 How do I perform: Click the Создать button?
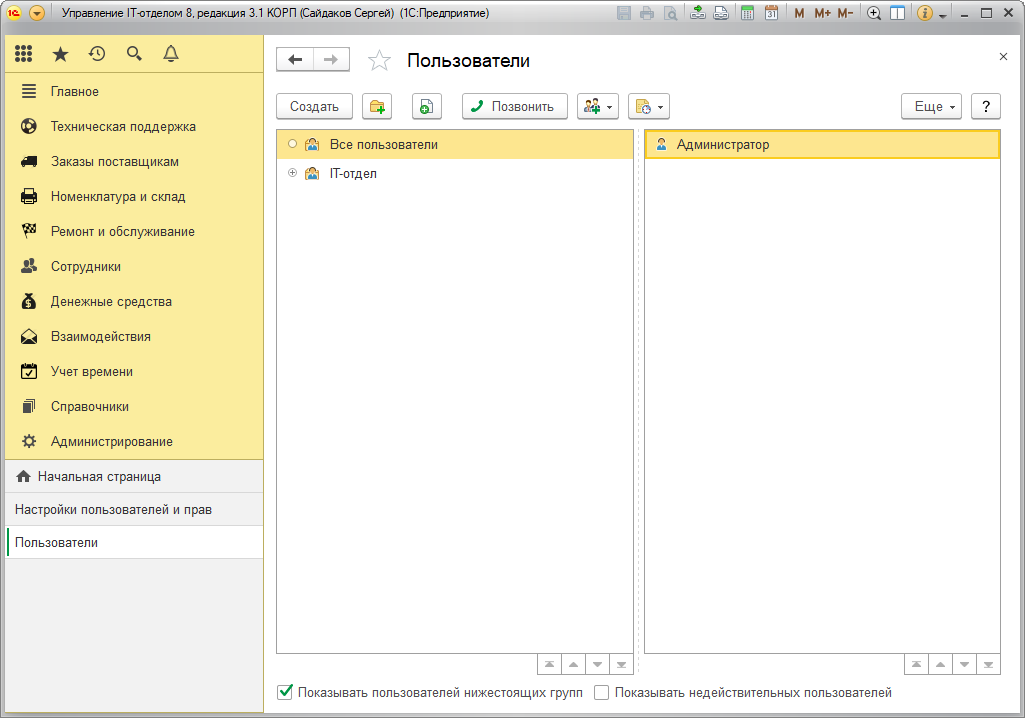coord(314,107)
